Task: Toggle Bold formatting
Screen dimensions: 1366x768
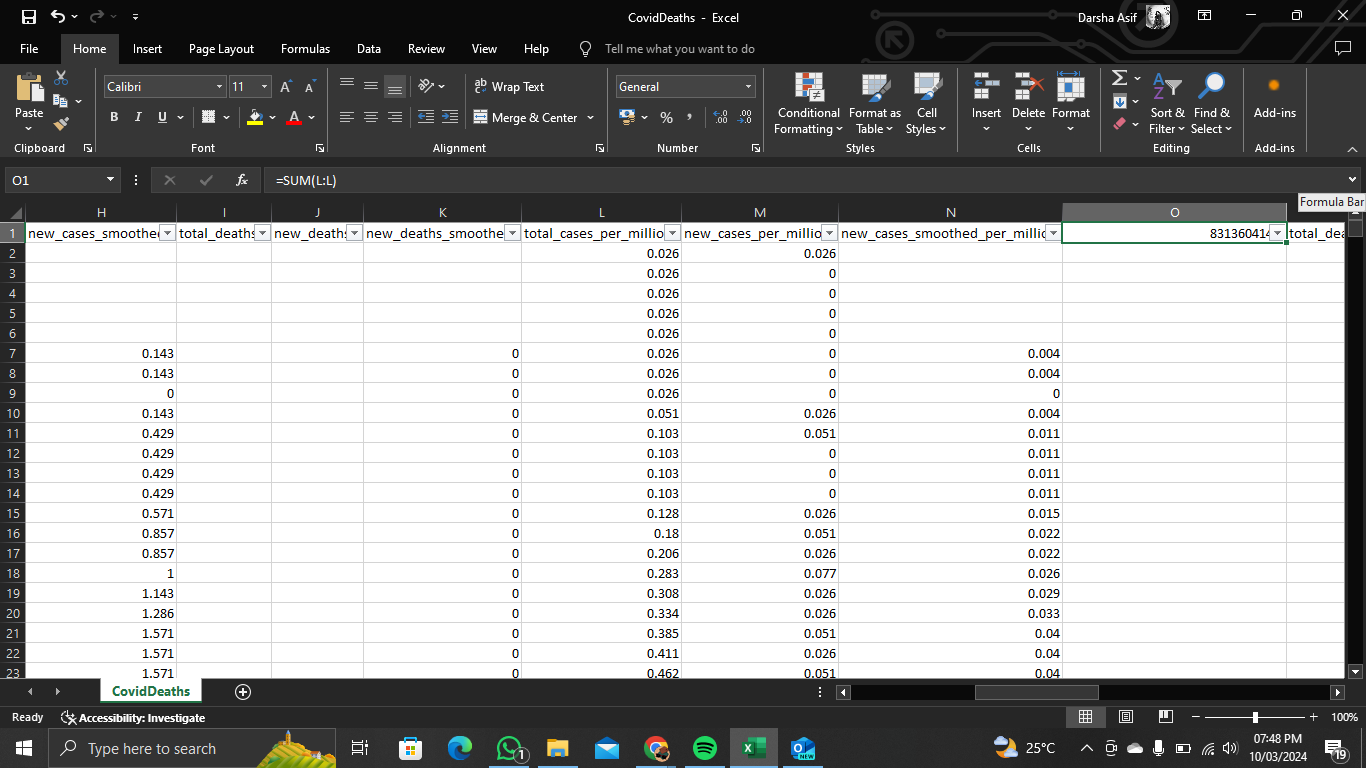Action: [x=114, y=117]
